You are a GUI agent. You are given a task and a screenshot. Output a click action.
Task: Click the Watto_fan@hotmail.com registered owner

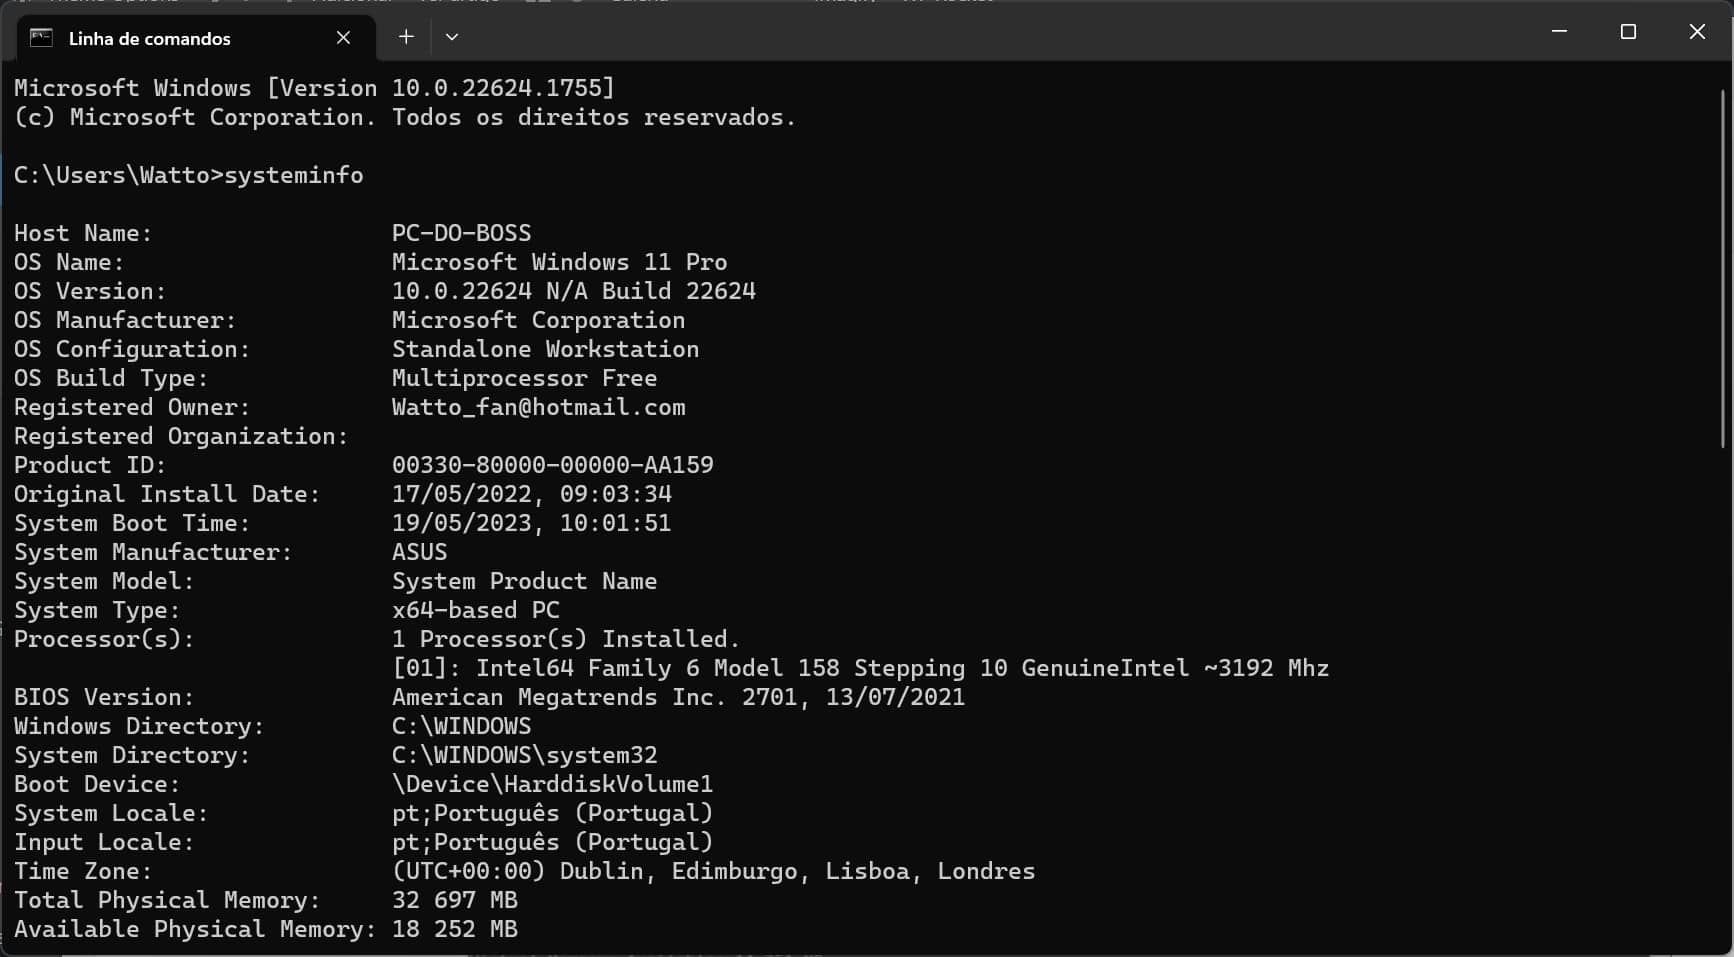538,407
